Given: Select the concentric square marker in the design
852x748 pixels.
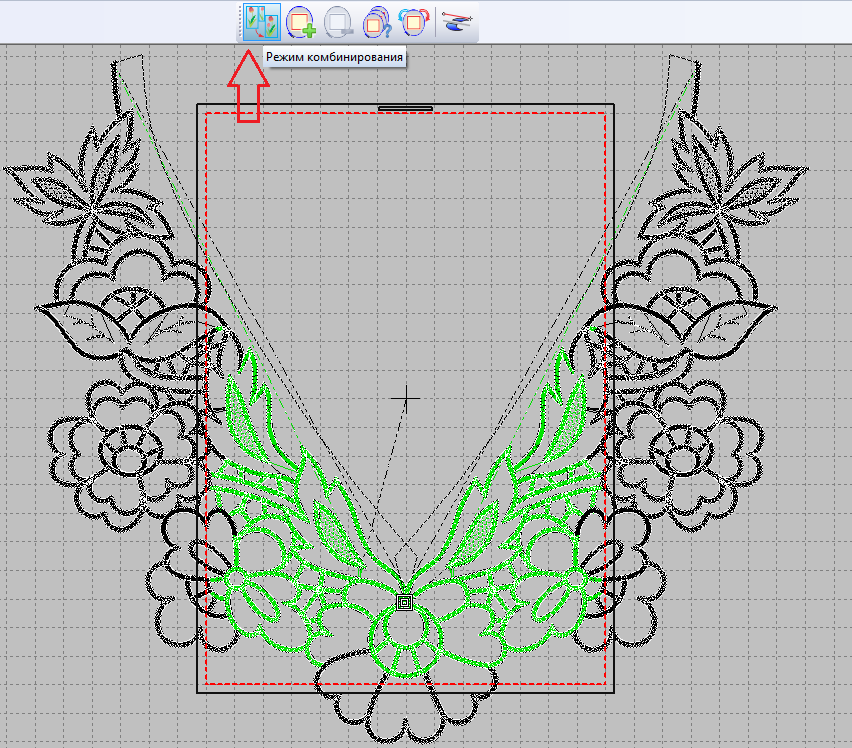Looking at the screenshot, I should click(405, 602).
